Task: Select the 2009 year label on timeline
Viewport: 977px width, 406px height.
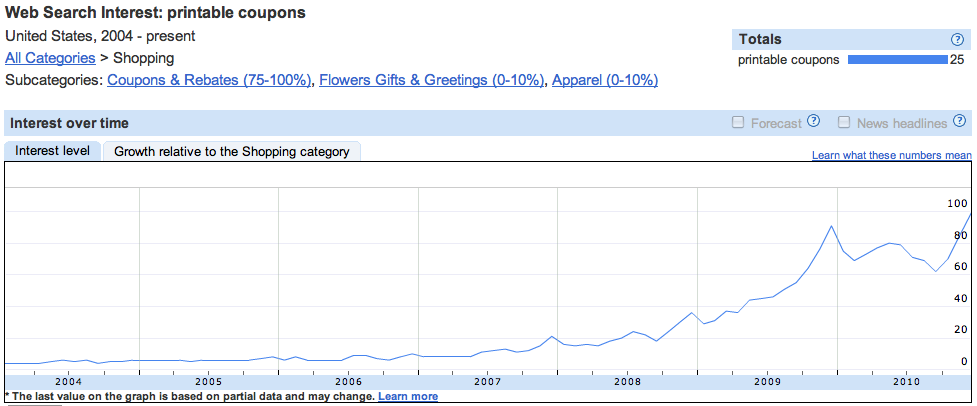Action: tap(767, 380)
